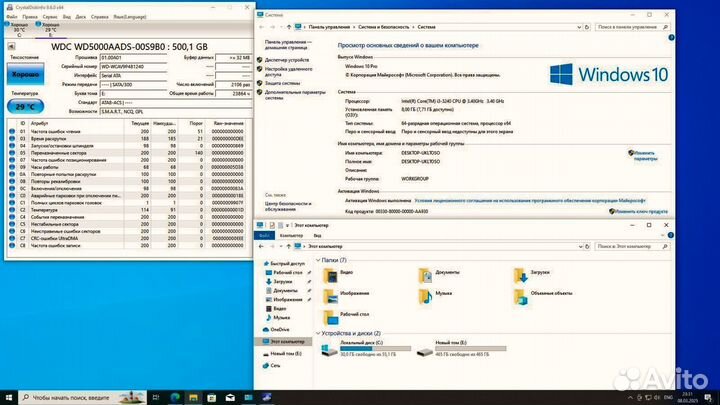
Task: Open the Видео folder icon in Папки
Action: (x=330, y=275)
